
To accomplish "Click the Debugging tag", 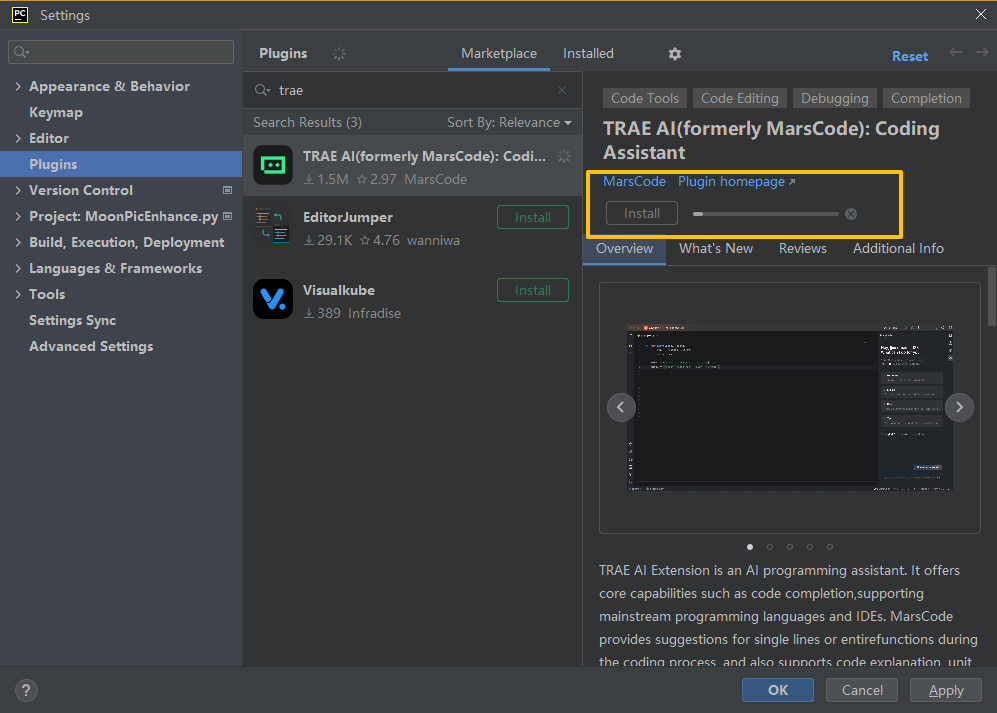I will click(x=834, y=98).
